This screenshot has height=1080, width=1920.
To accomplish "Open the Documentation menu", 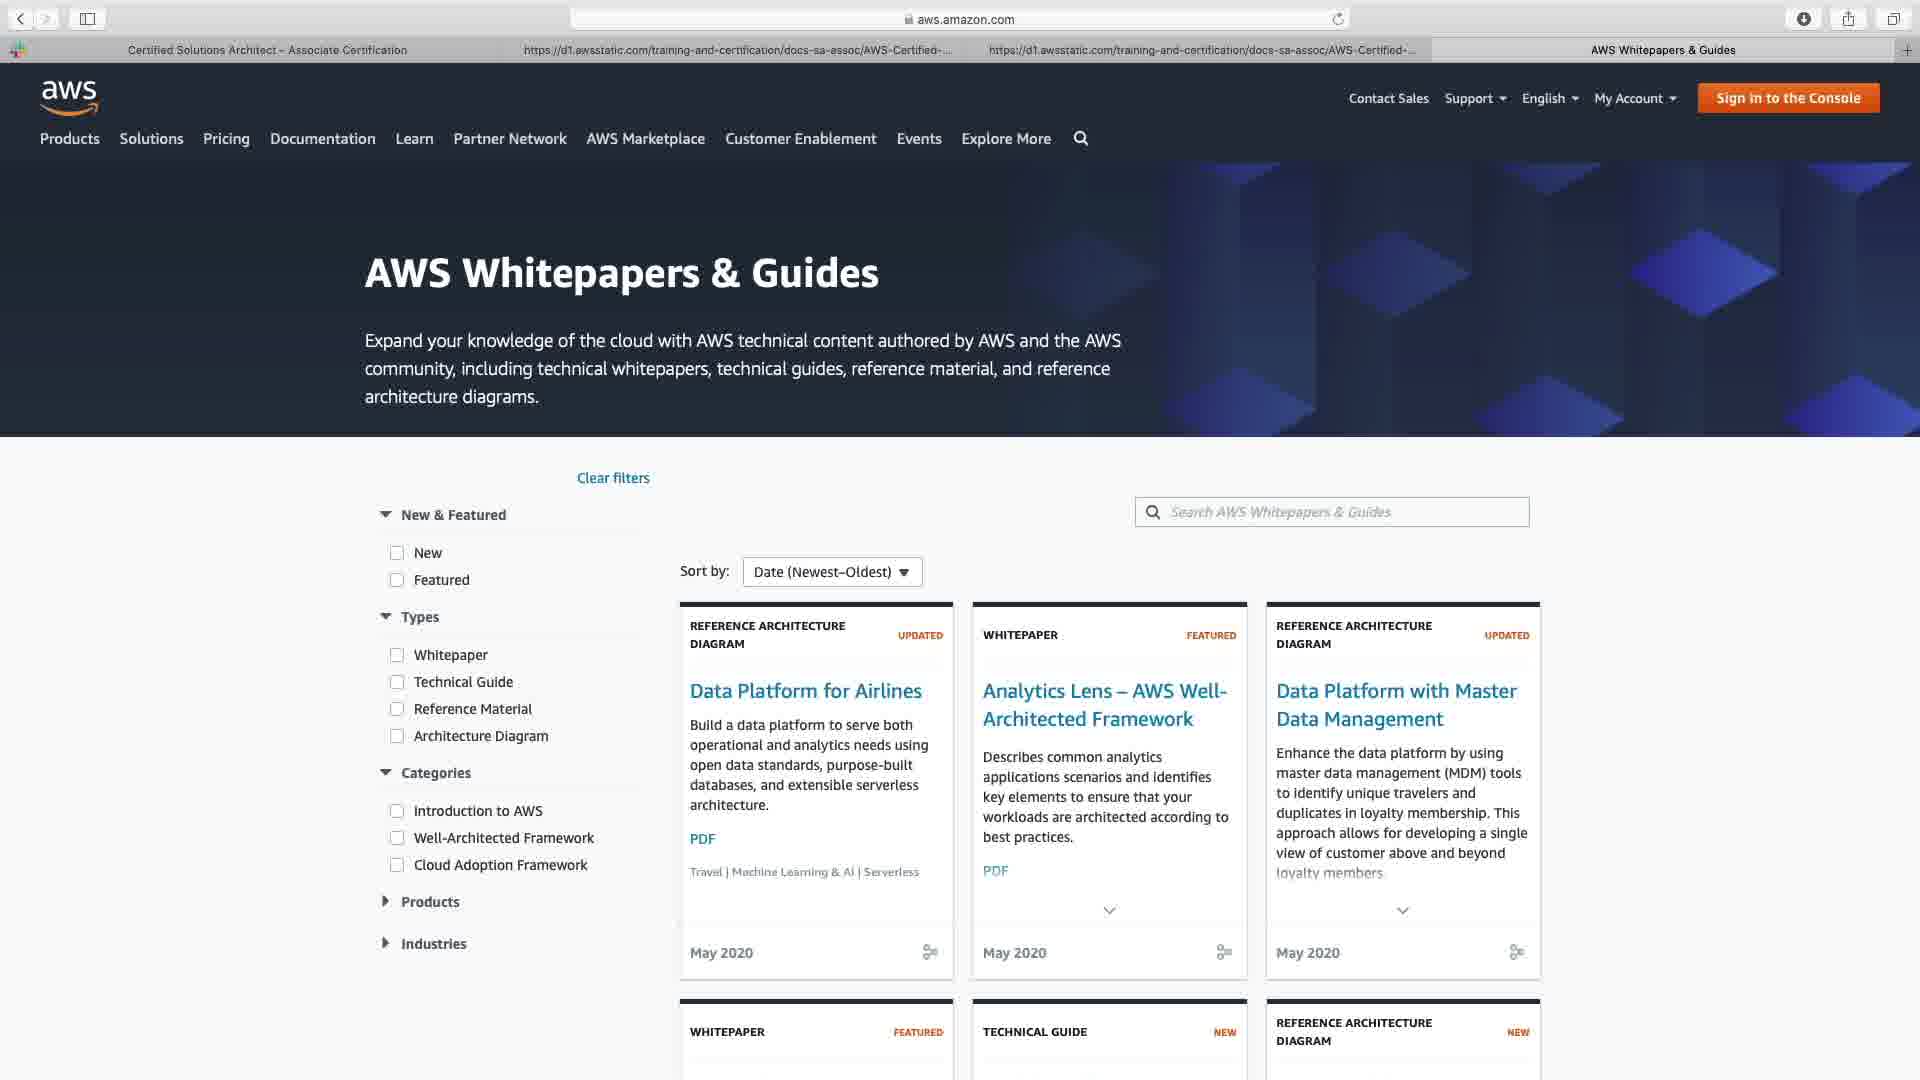I will (322, 138).
